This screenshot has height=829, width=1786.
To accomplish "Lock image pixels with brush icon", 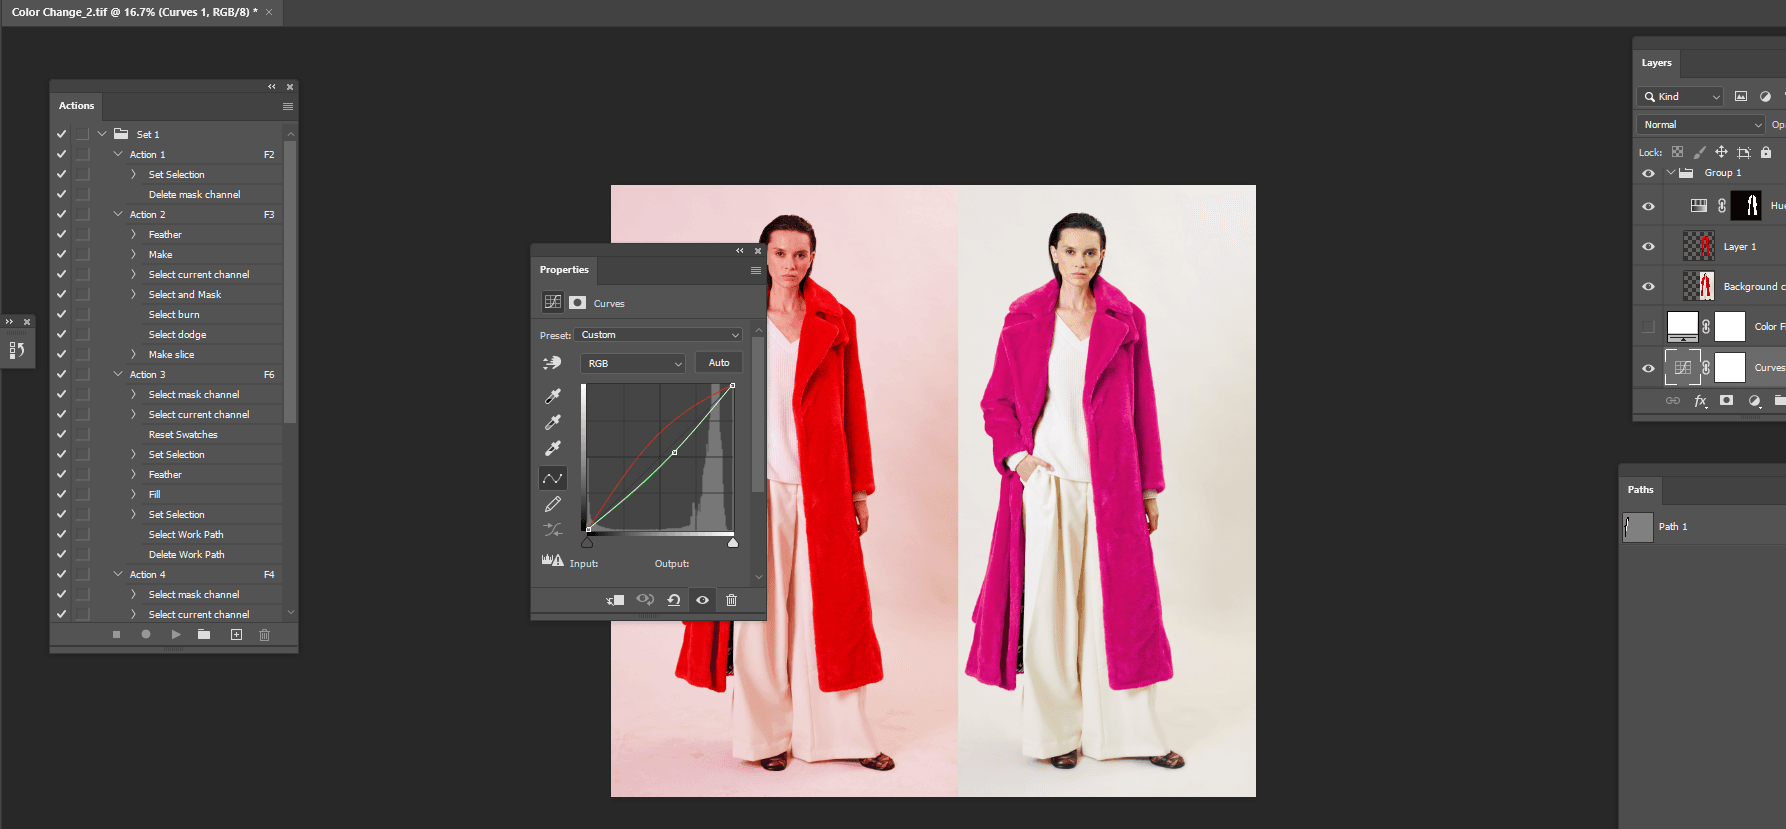I will click(x=1699, y=152).
